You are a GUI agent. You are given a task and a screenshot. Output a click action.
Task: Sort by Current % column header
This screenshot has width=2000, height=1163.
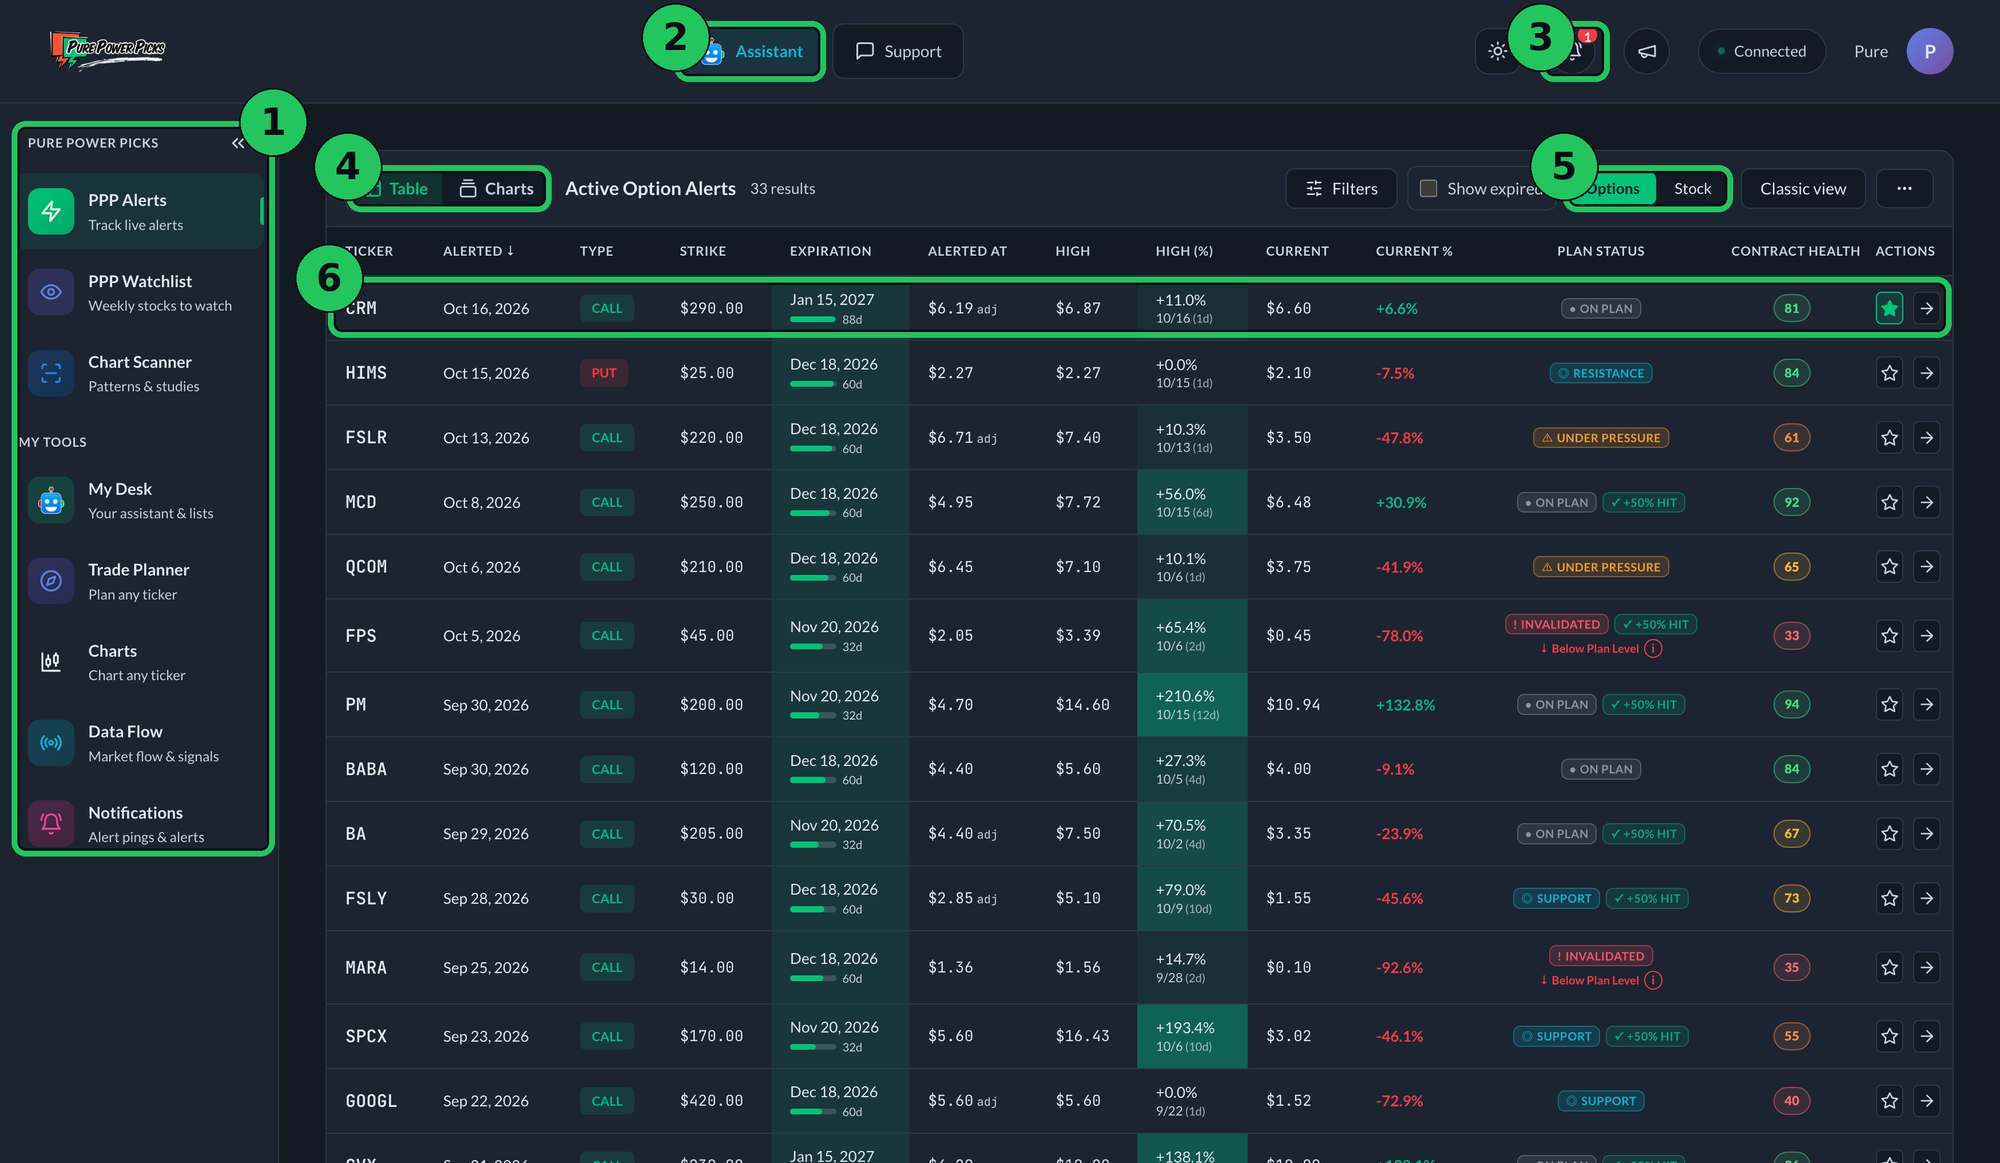coord(1414,251)
